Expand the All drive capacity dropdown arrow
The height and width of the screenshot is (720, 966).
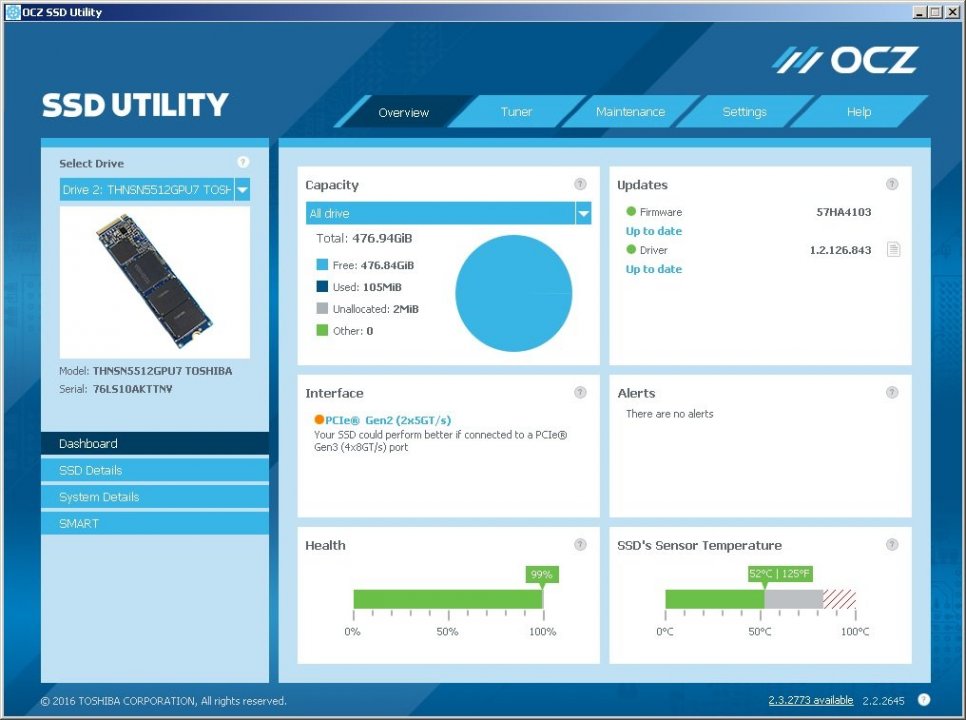(x=583, y=213)
